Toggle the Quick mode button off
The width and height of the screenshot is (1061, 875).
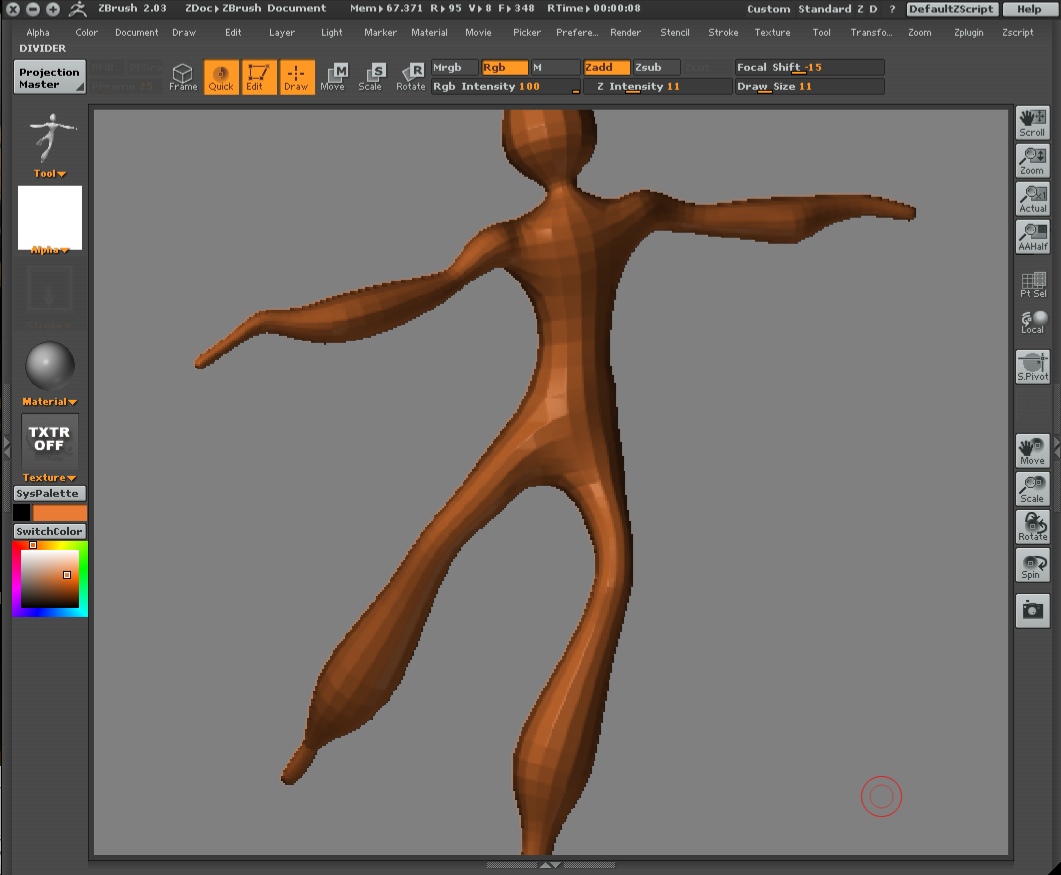point(221,75)
